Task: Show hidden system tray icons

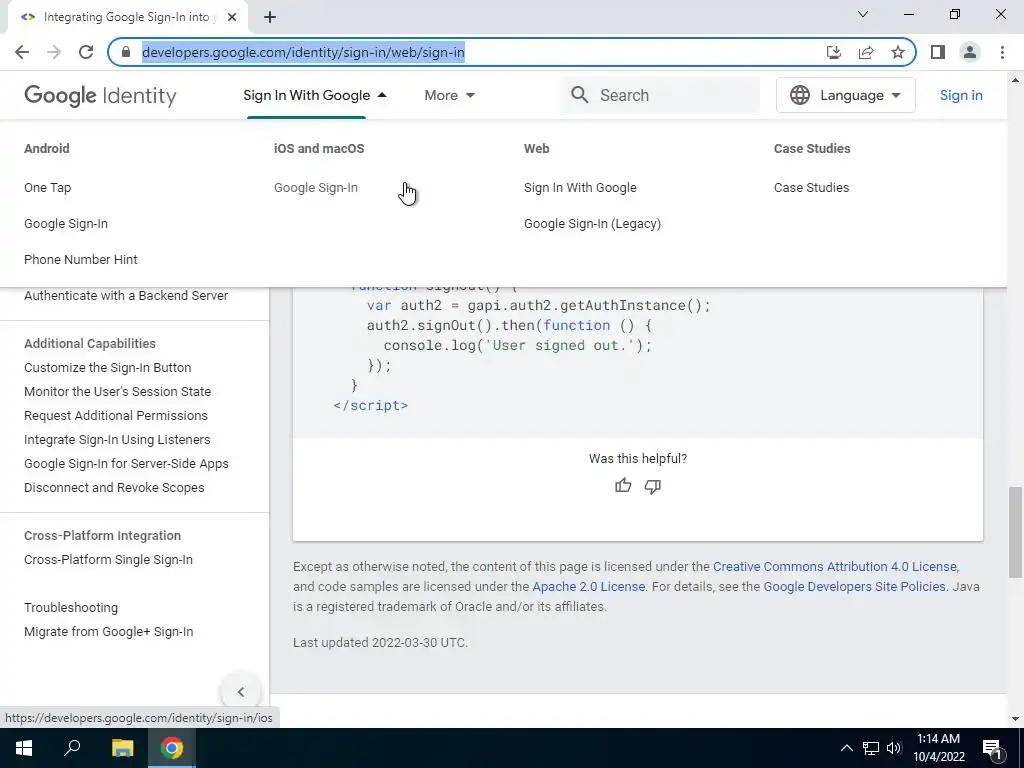Action: click(x=846, y=748)
